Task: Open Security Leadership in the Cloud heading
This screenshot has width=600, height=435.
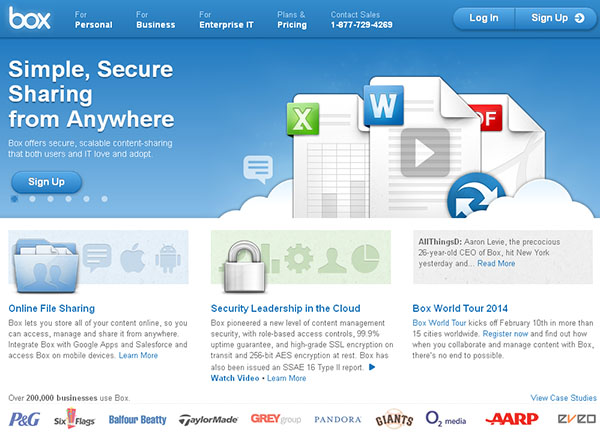Action: (x=285, y=308)
